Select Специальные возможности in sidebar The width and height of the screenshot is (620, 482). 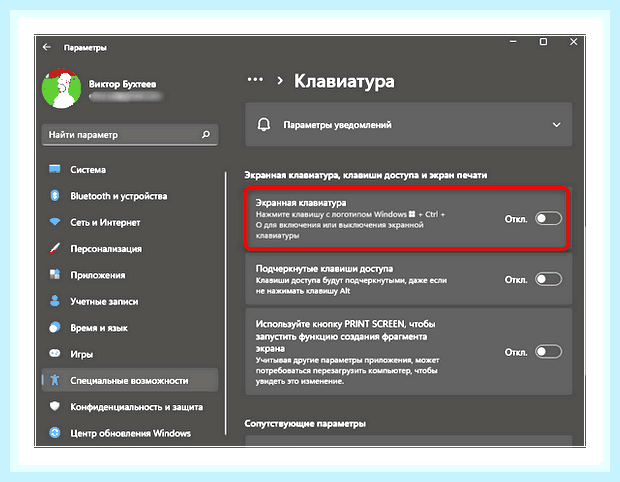click(x=130, y=380)
